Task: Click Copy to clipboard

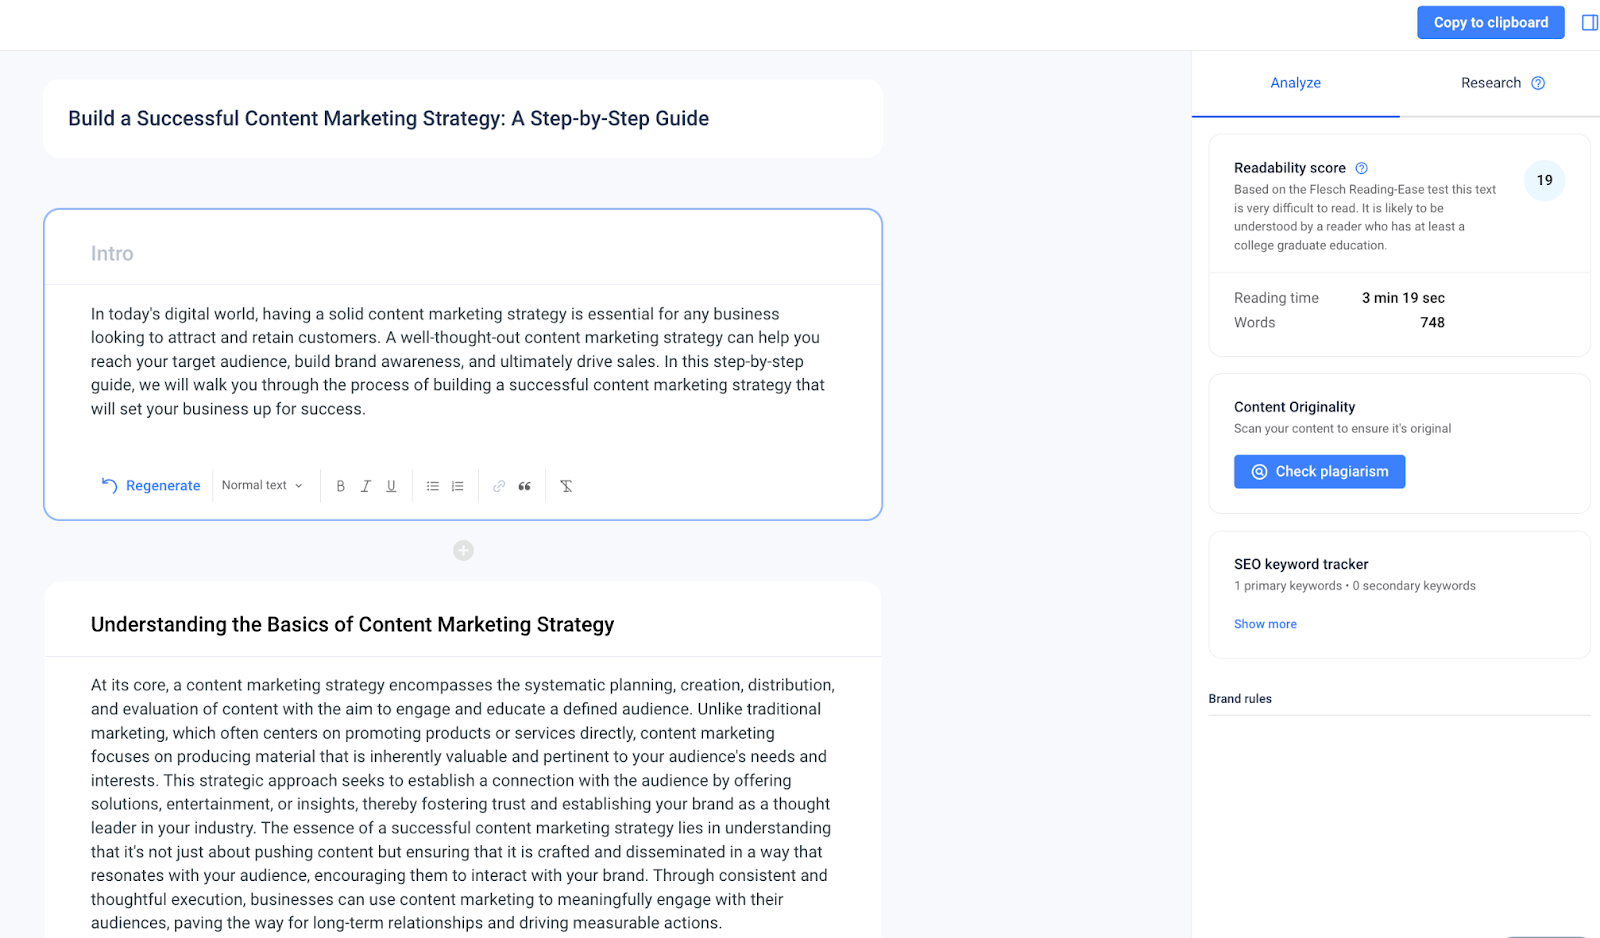Action: (1490, 22)
